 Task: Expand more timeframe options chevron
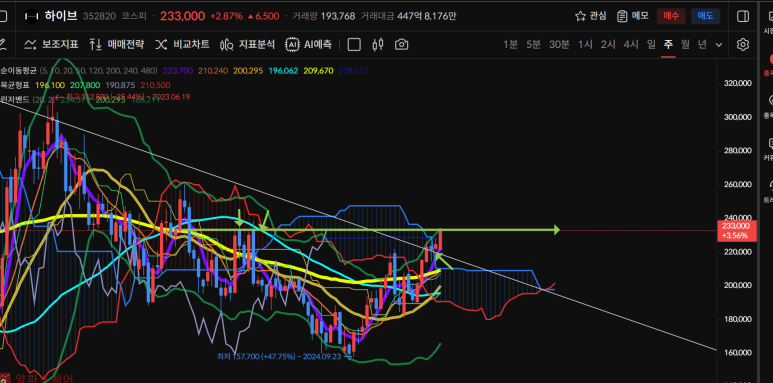pos(719,45)
